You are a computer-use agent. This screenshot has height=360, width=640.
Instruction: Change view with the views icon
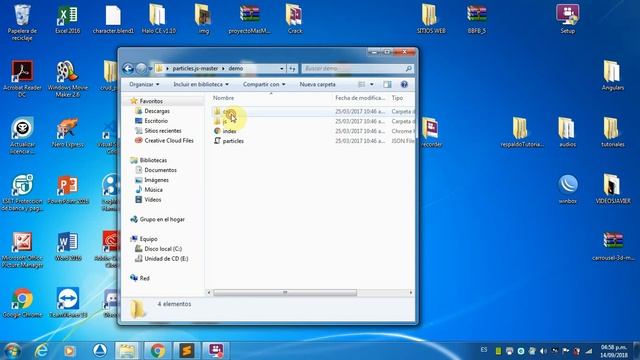362,84
